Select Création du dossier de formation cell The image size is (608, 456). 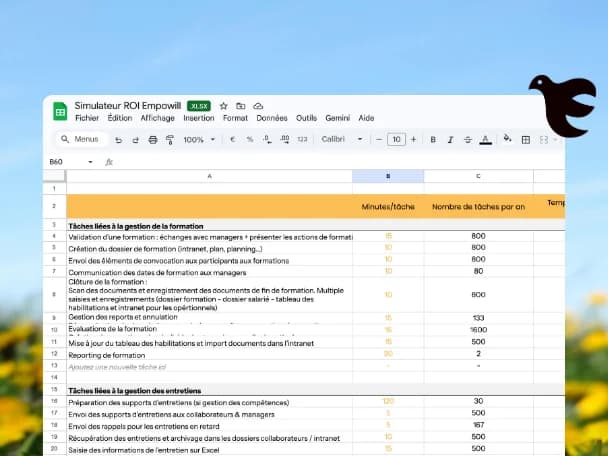click(x=209, y=249)
